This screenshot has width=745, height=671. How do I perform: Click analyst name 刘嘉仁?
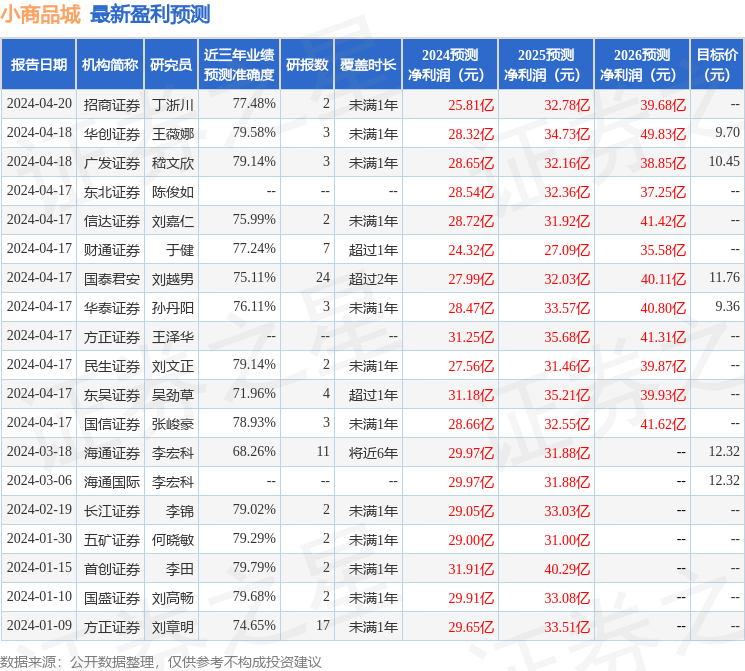point(173,221)
